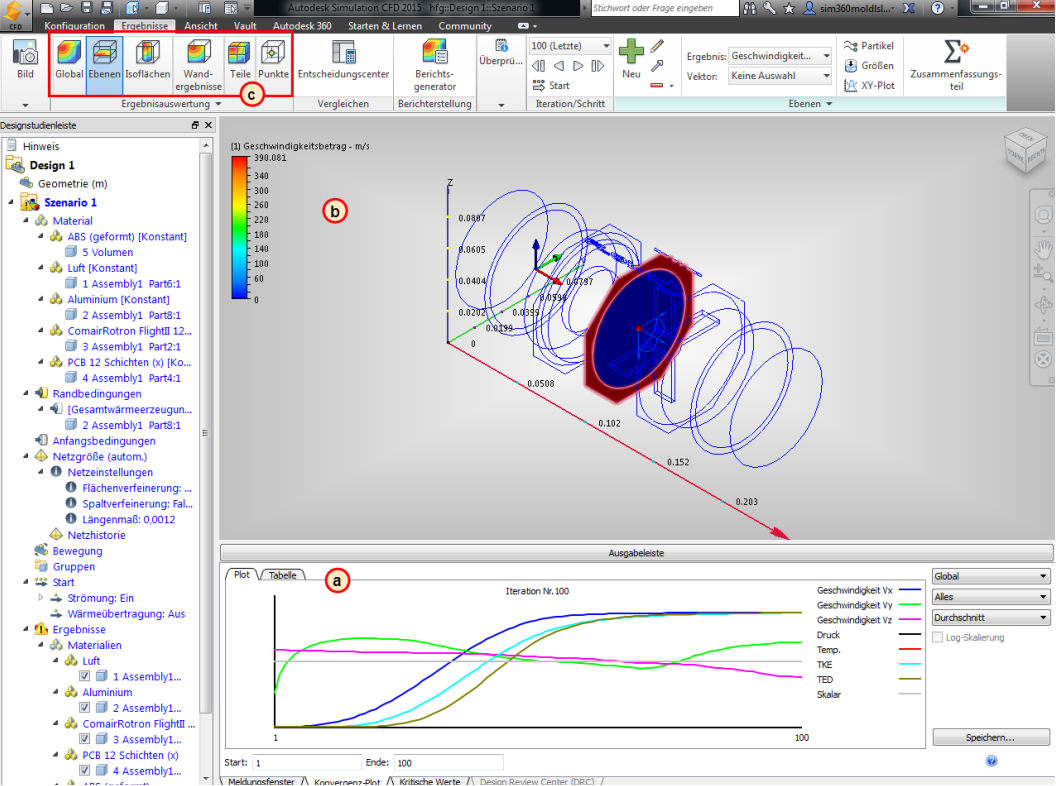Select the Global results tool

(69, 59)
